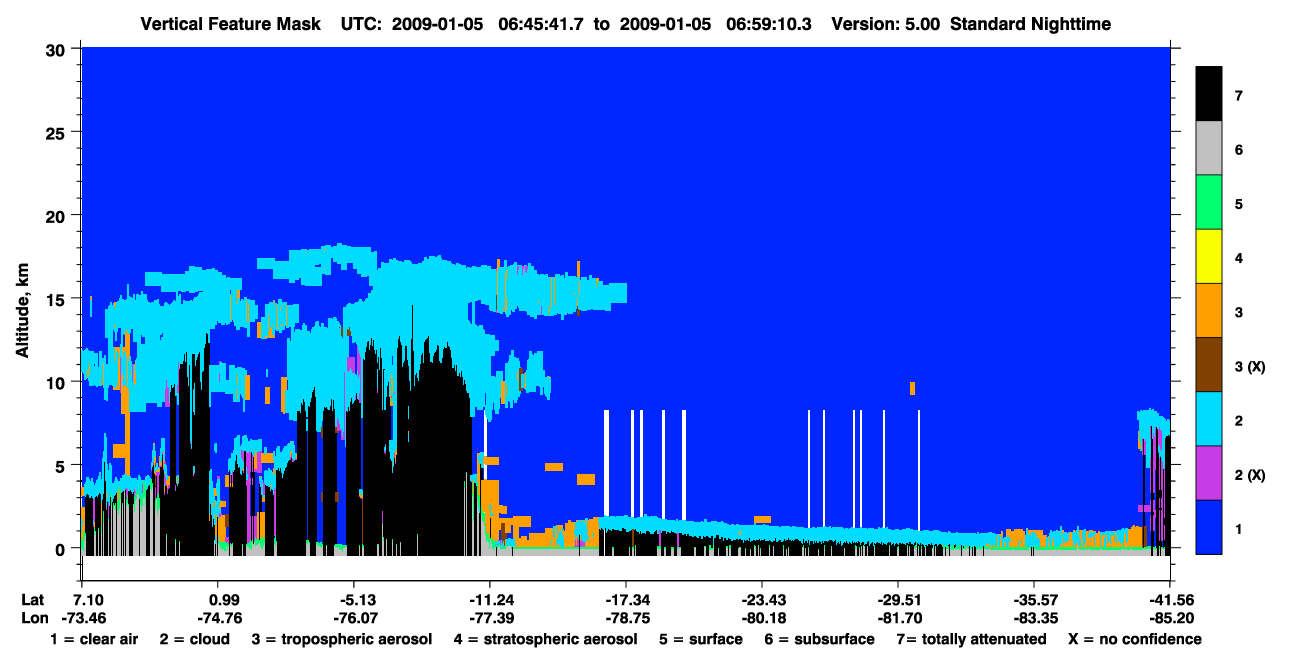The height and width of the screenshot is (667, 1300).
Task: Click the legend text 'X = no confidence'
Action: click(1134, 639)
